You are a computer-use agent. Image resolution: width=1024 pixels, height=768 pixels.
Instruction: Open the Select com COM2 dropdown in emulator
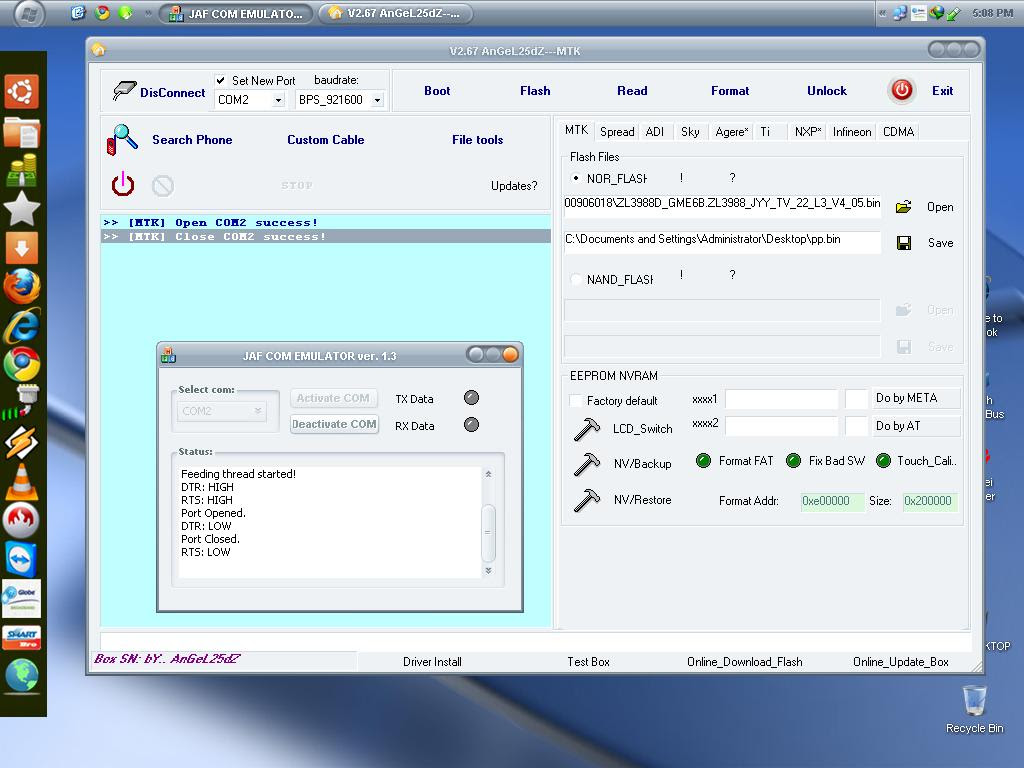coord(221,411)
